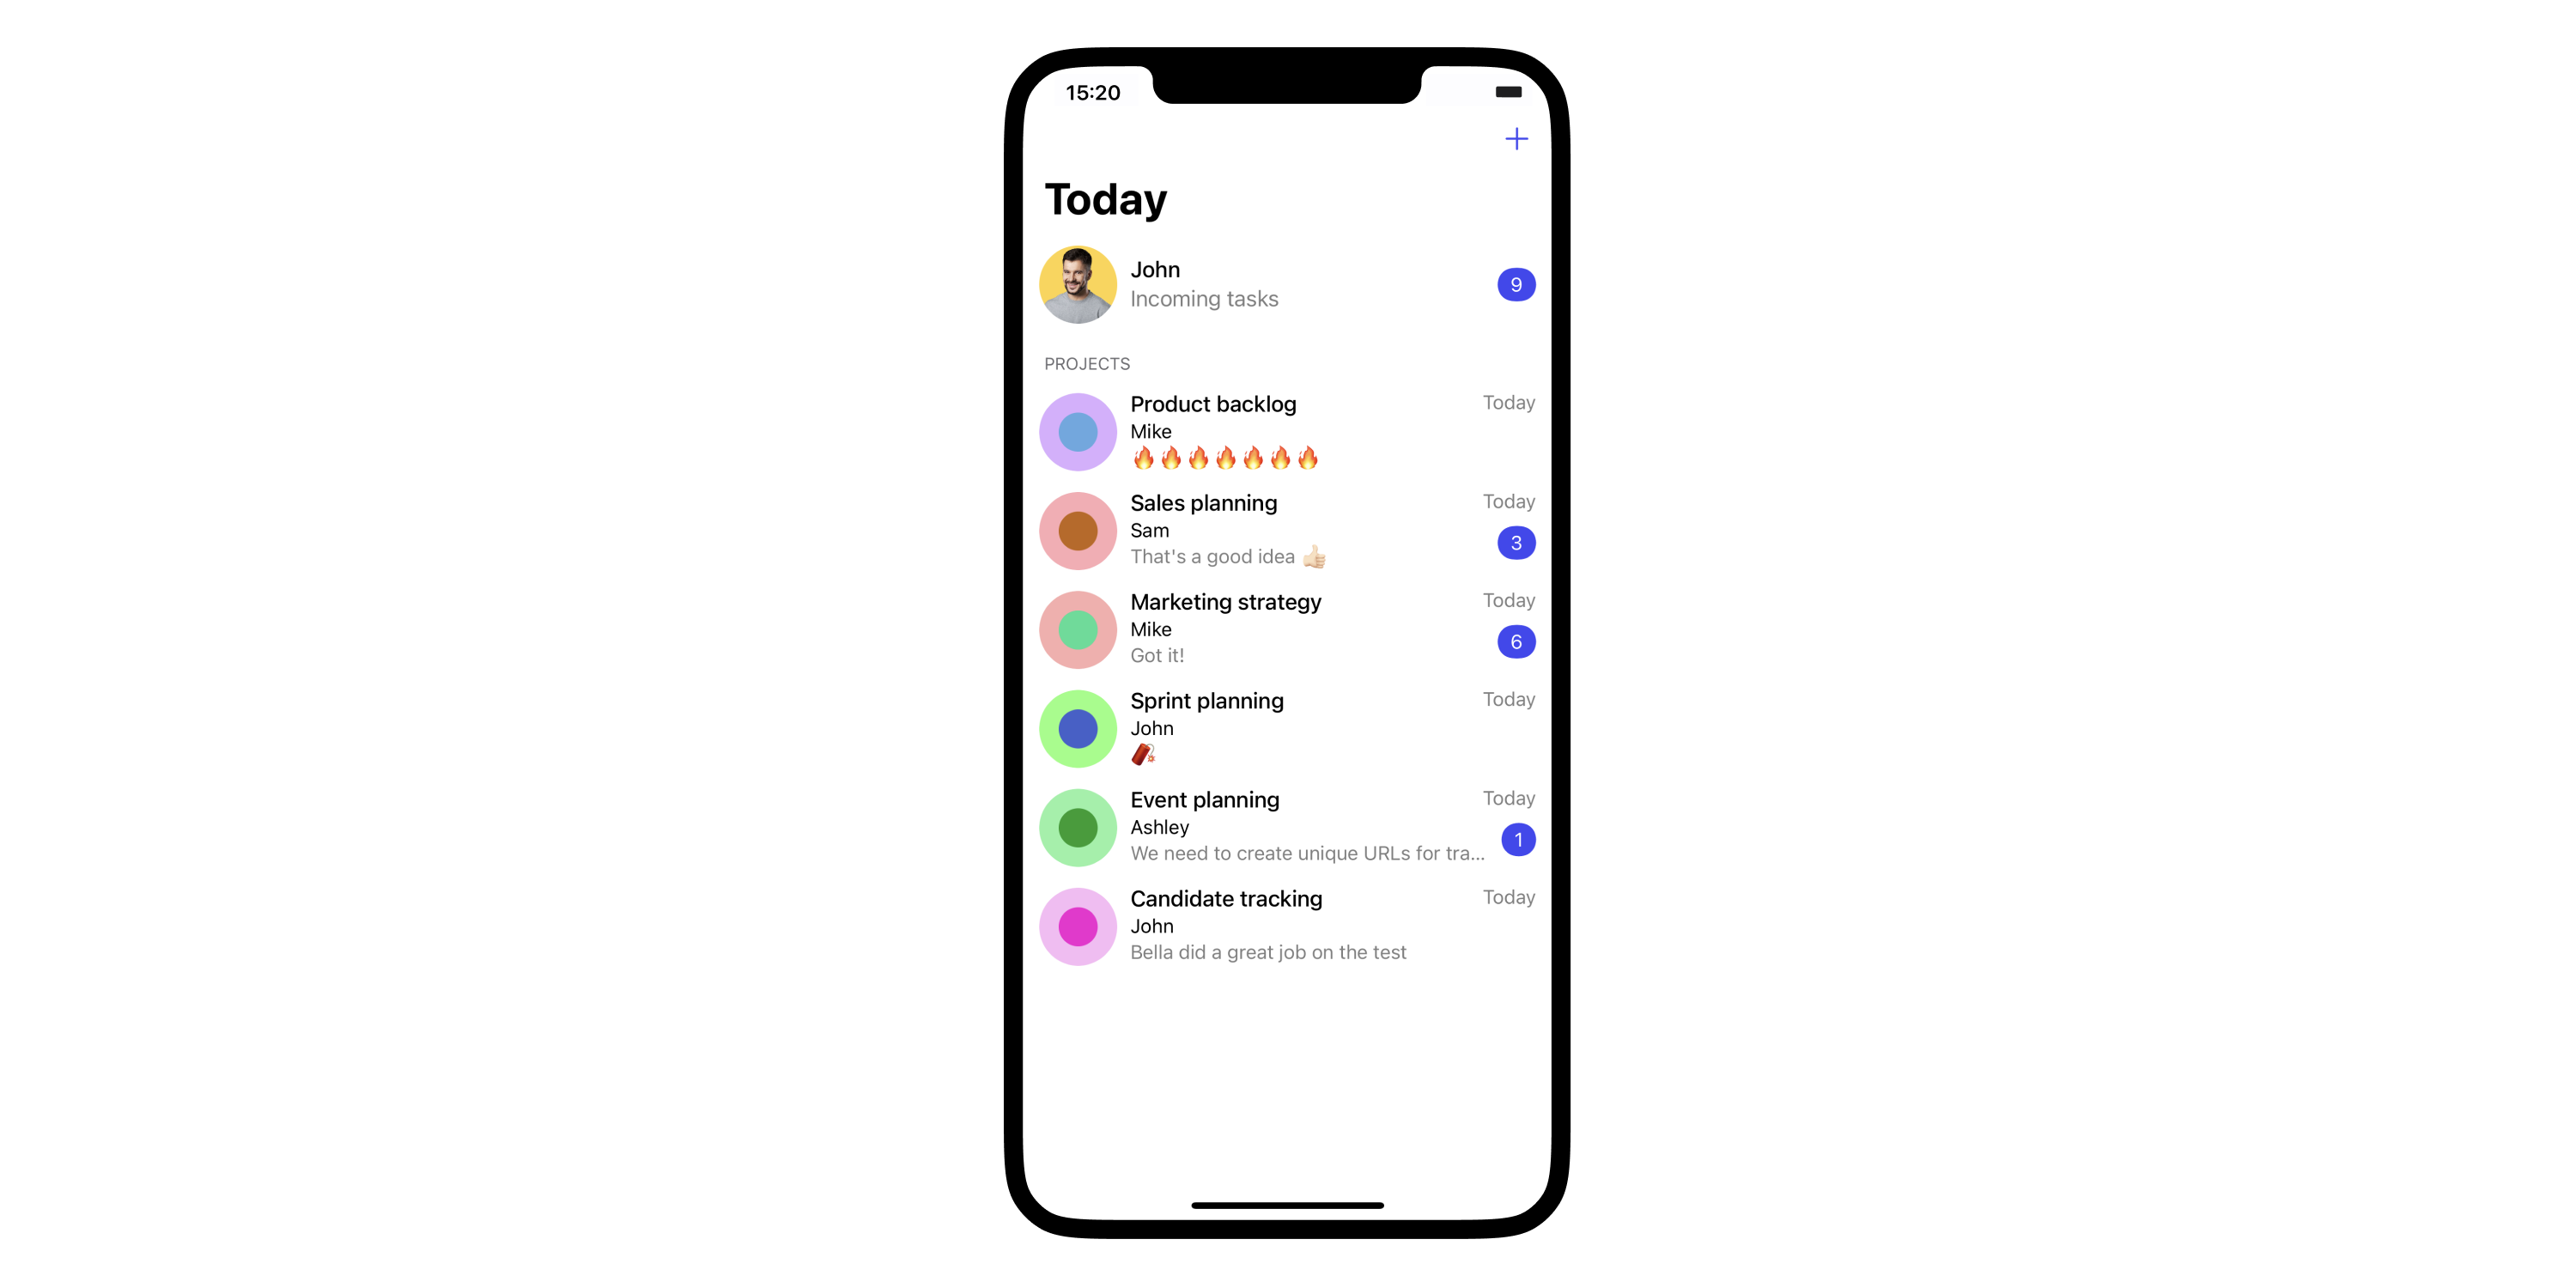Screen dimensions: 2576x1288
Task: Open Candidate tracking project
Action: 1286,925
